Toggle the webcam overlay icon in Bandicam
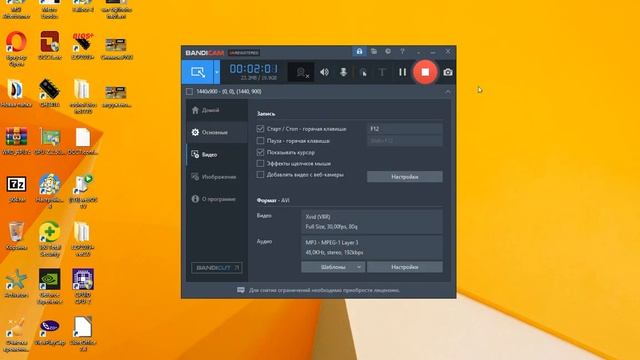The width and height of the screenshot is (640, 360). (x=302, y=73)
